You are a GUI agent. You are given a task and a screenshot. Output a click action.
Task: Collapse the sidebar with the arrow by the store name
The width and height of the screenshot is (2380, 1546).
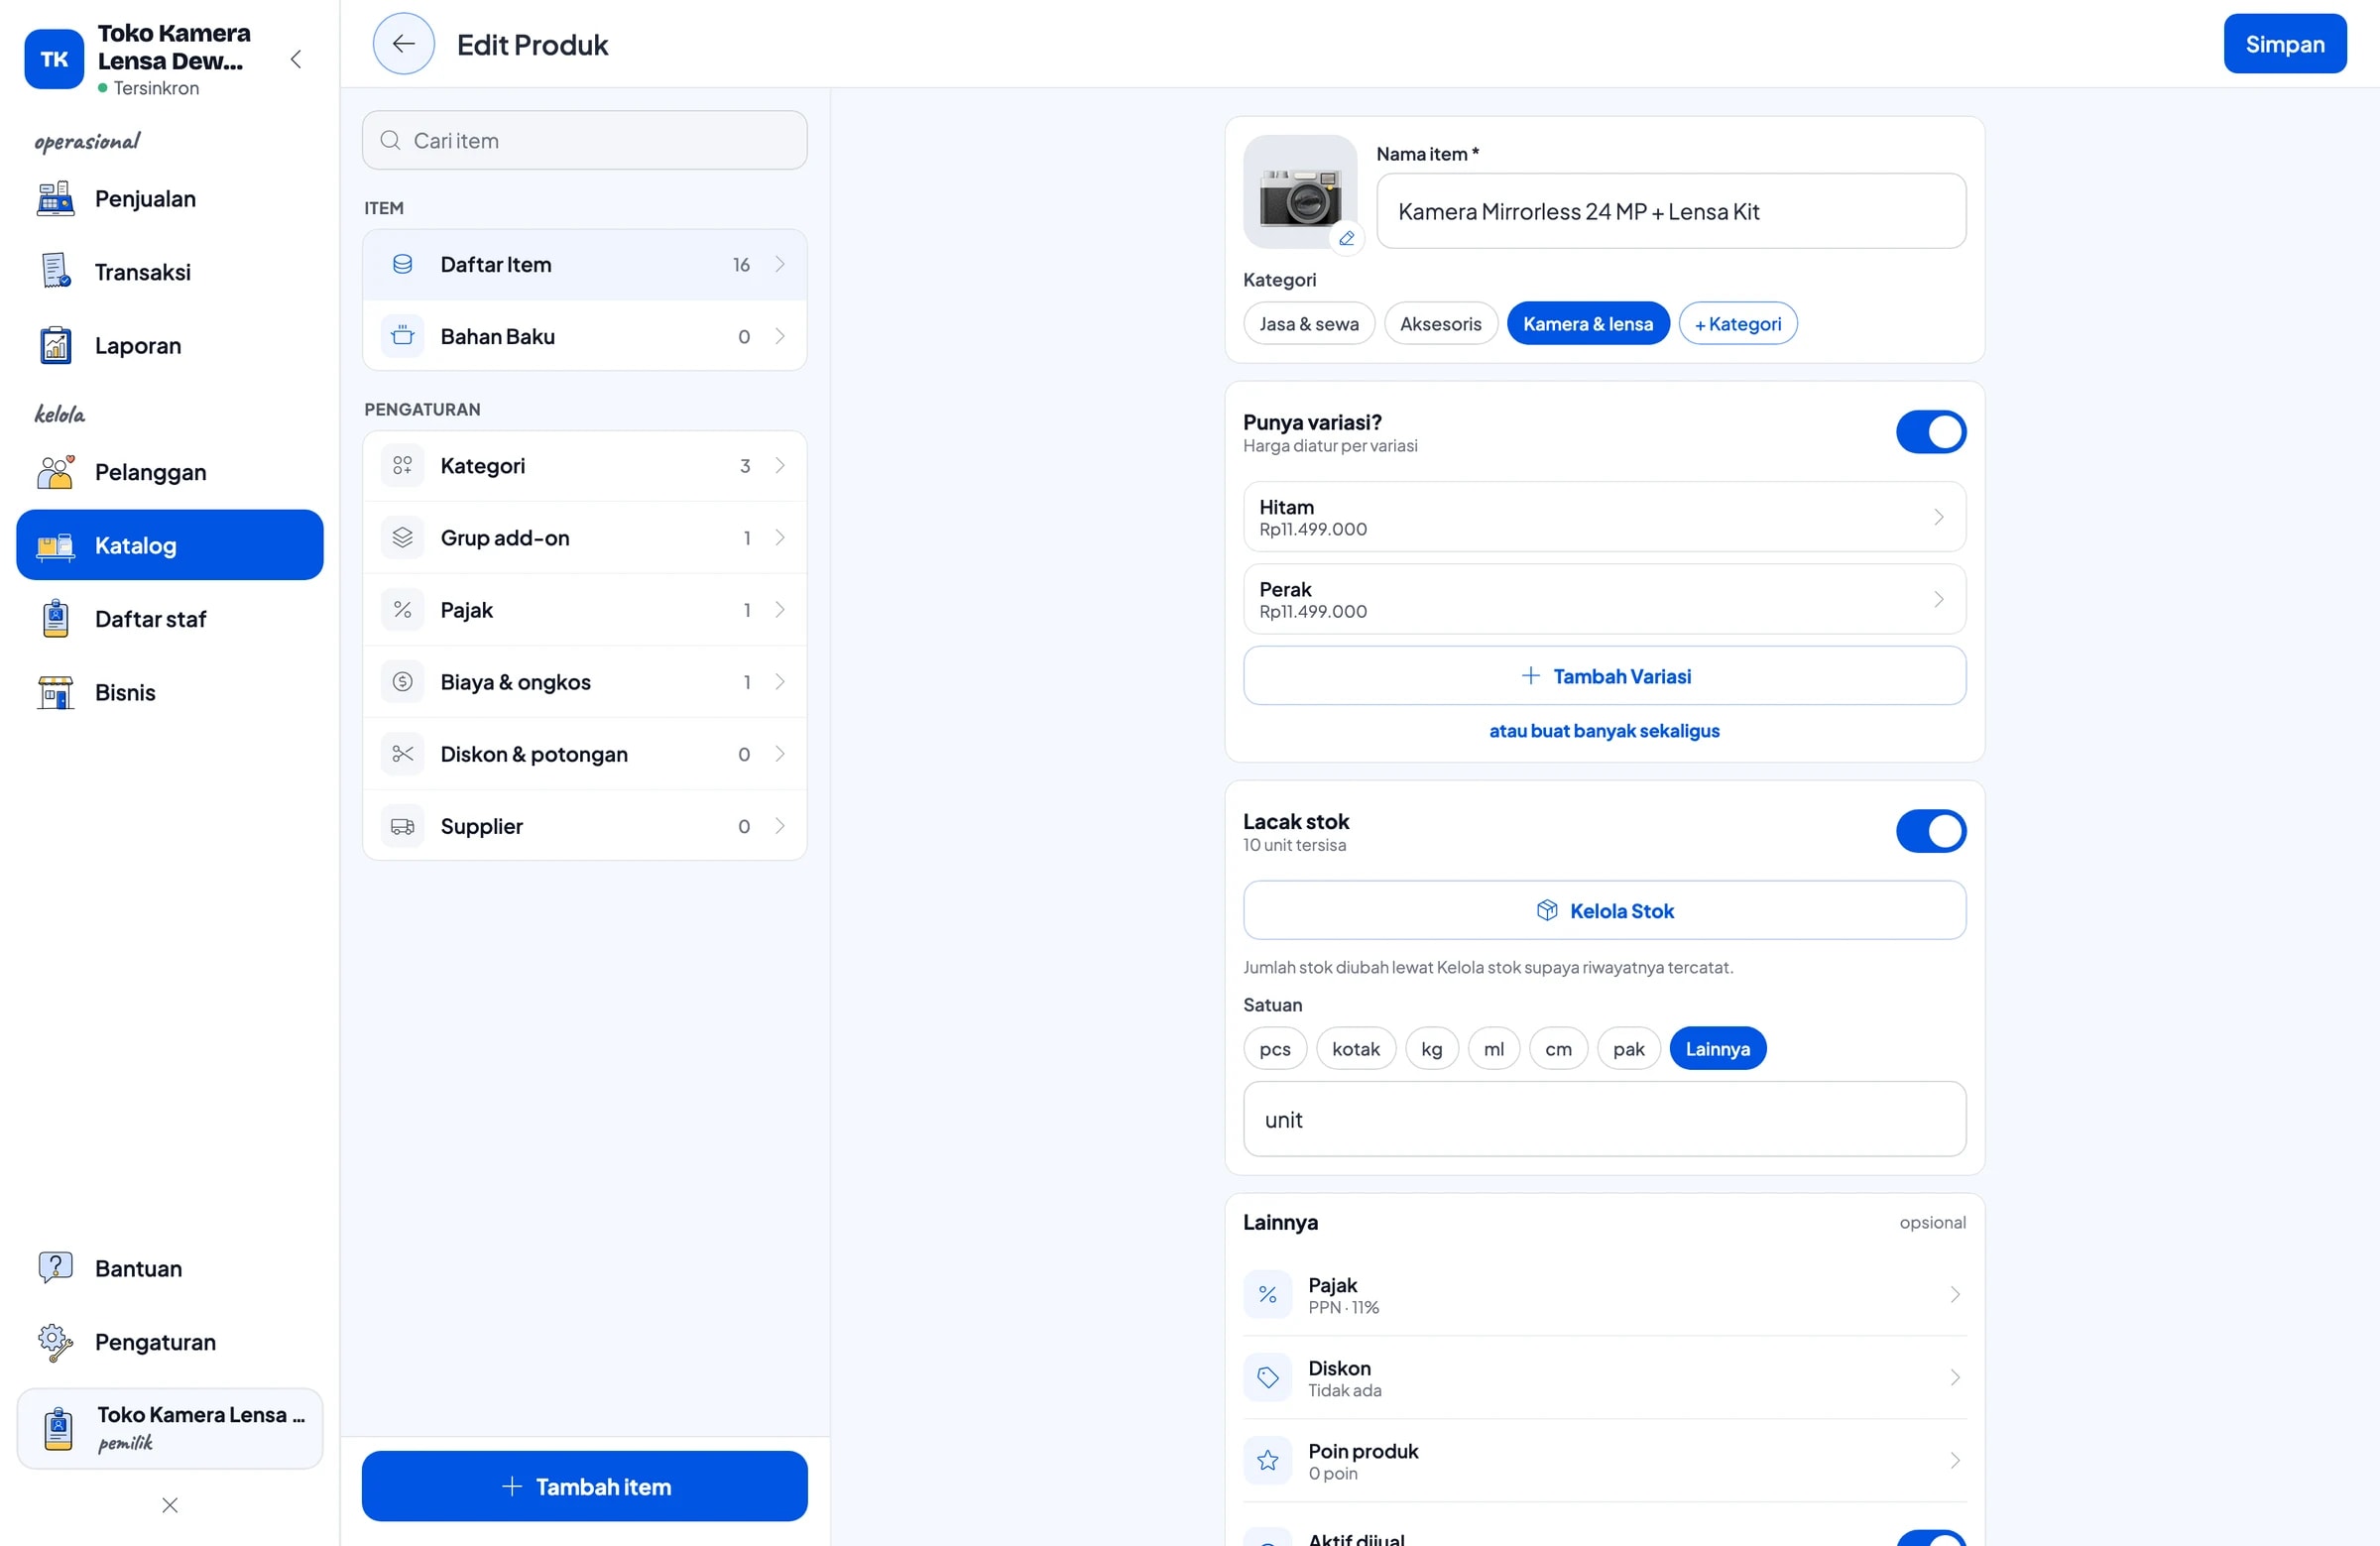pyautogui.click(x=295, y=59)
